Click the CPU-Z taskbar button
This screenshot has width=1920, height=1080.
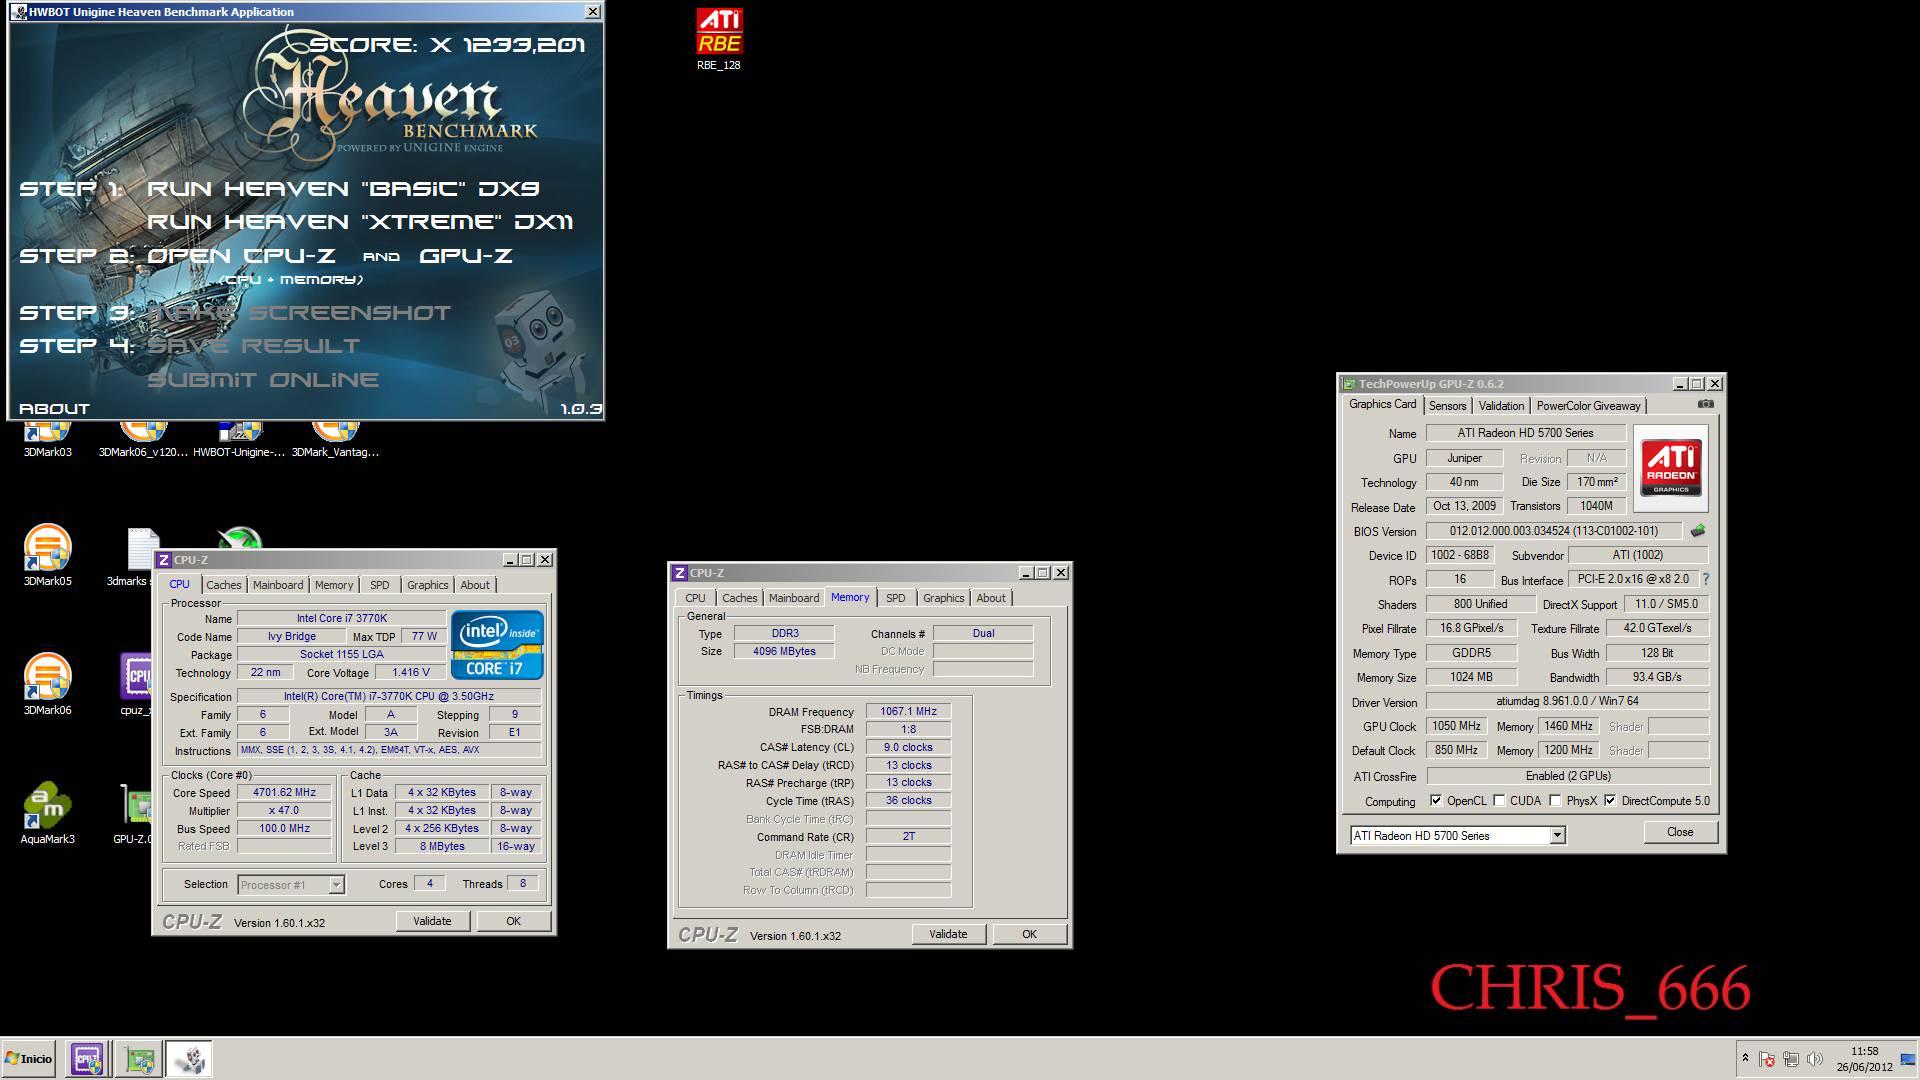pyautogui.click(x=87, y=1059)
